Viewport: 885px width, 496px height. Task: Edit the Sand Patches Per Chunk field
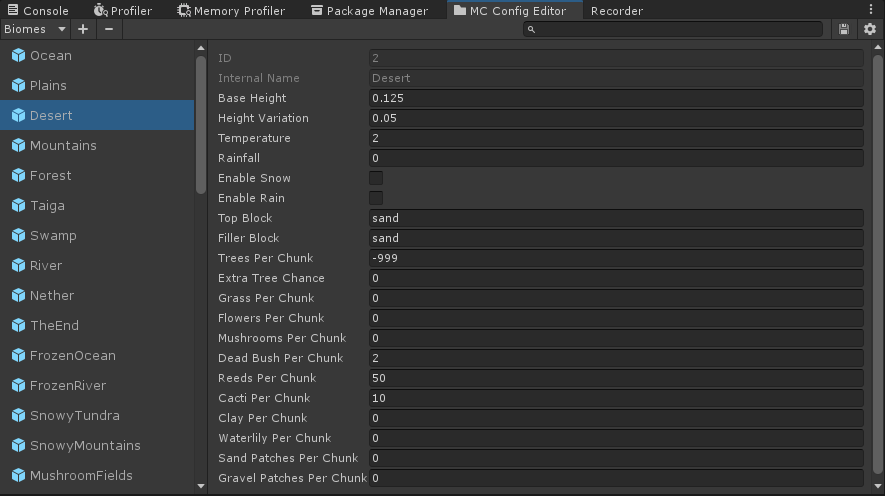[616, 458]
